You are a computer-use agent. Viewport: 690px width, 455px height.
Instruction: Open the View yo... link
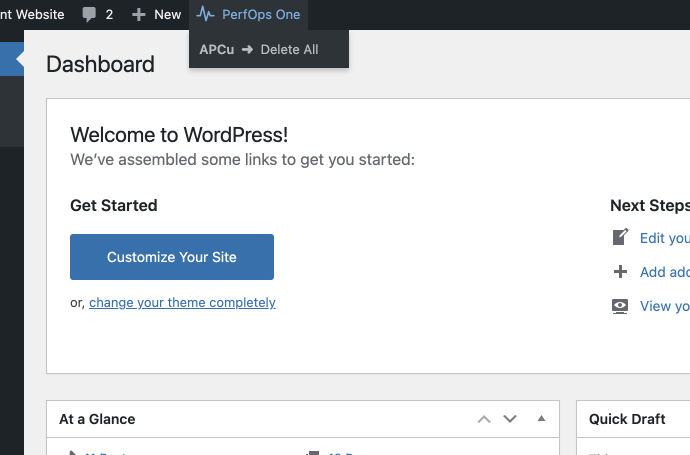665,306
